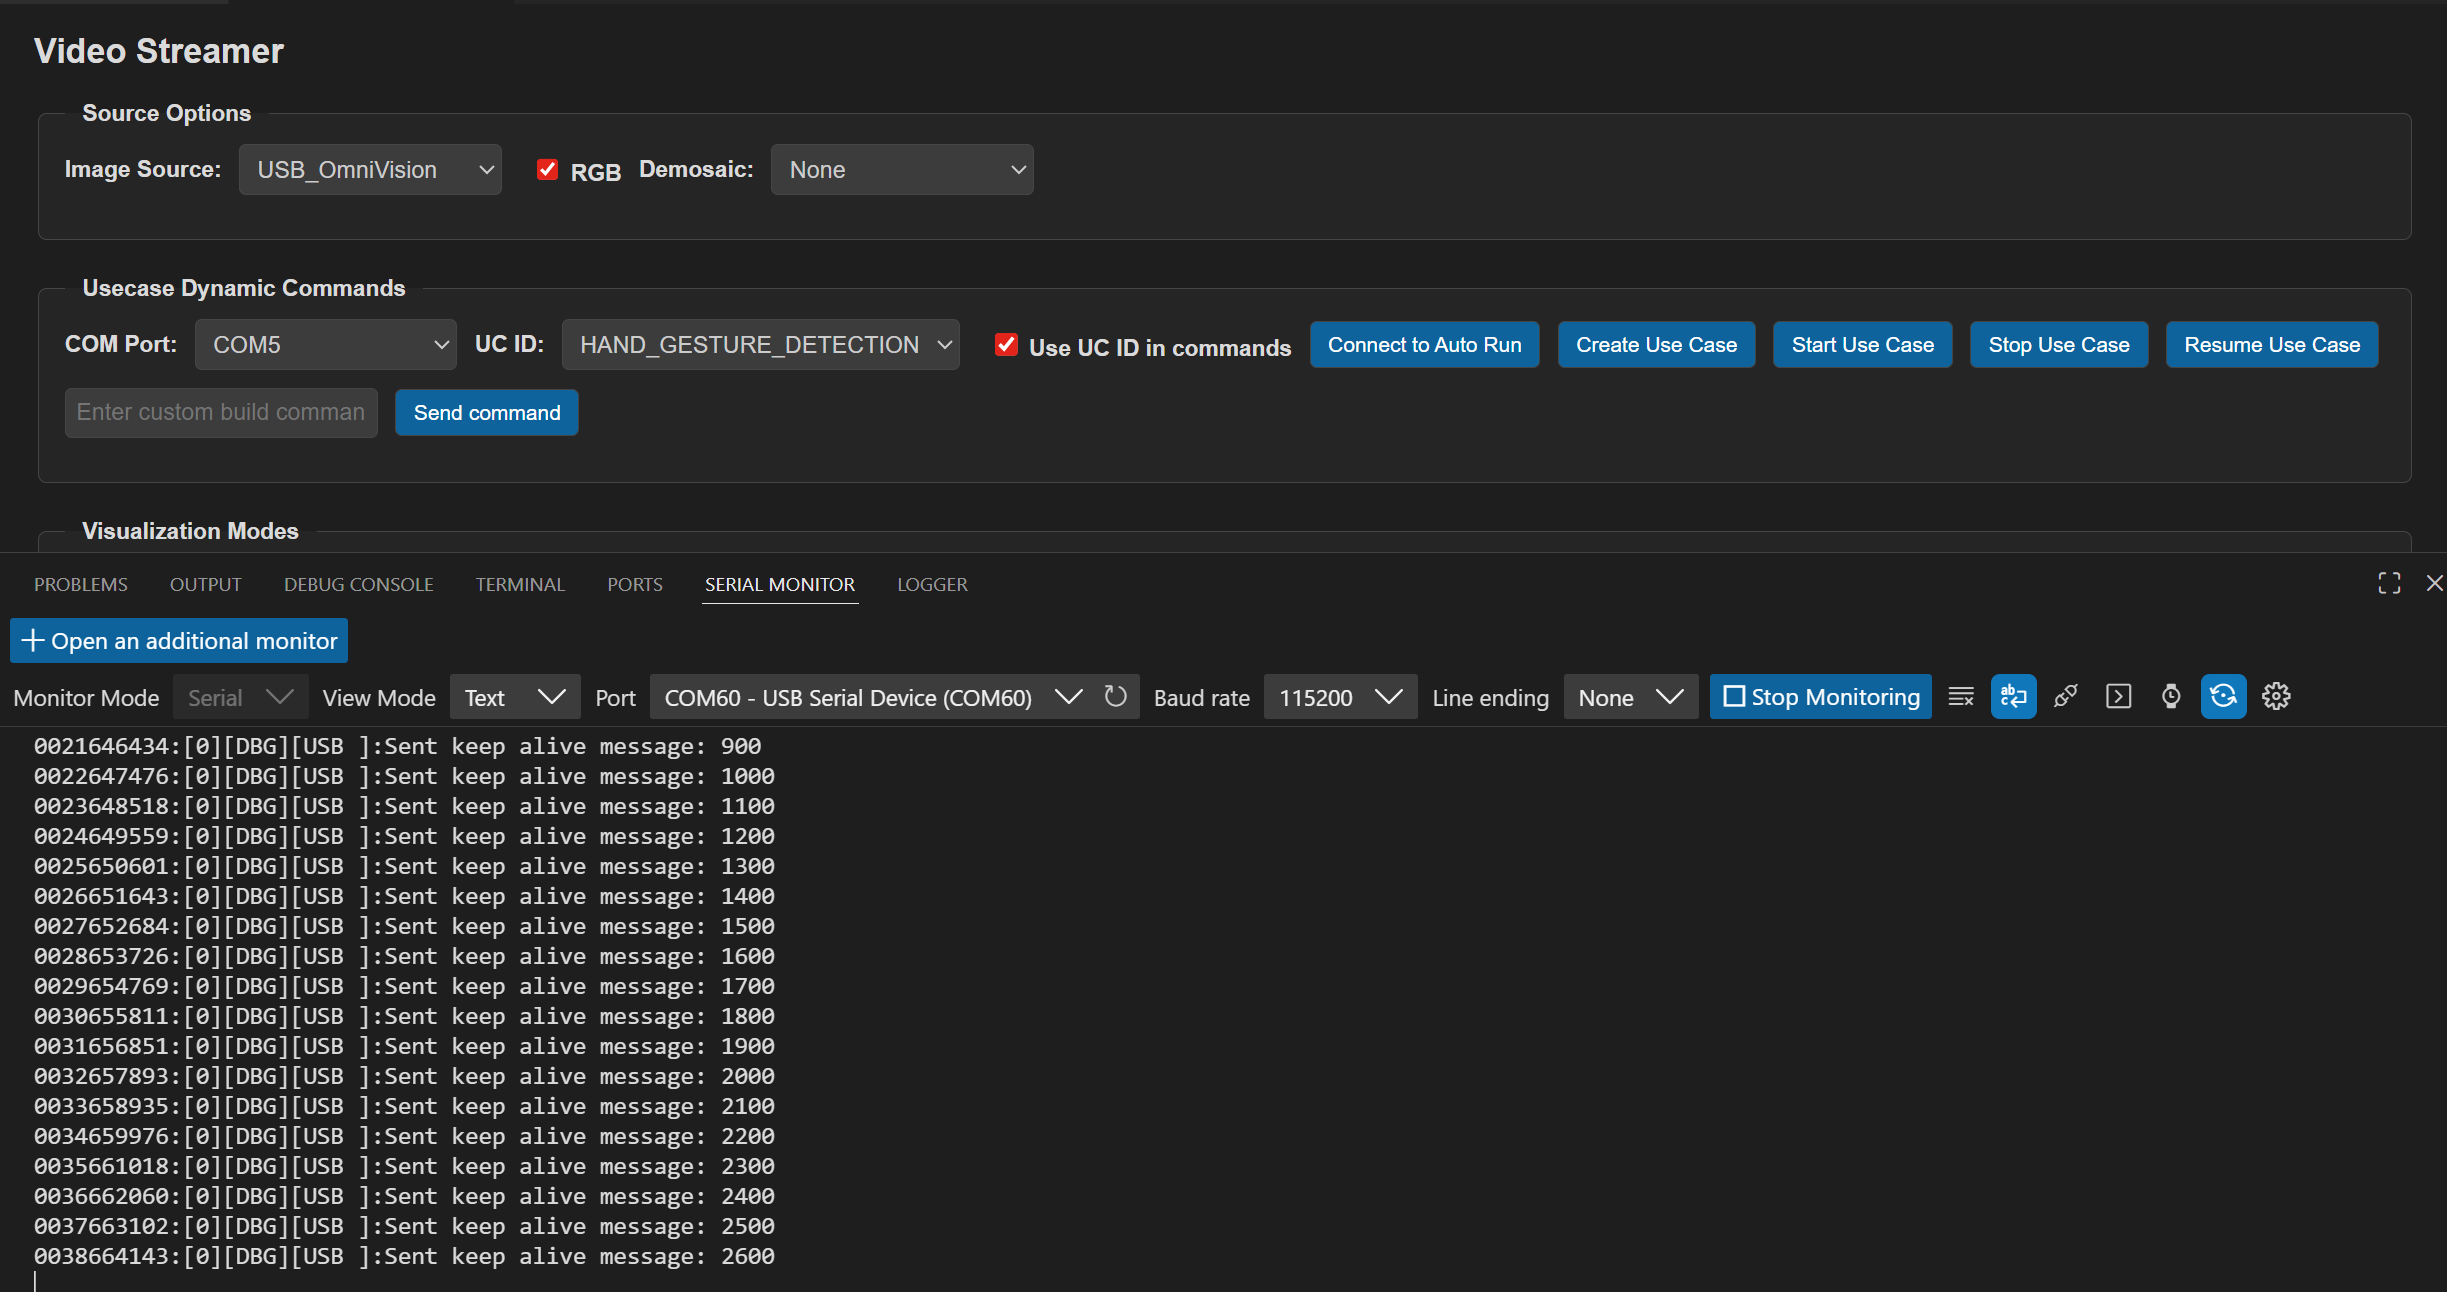Open the UC ID dropdown
The image size is (2447, 1292).
760,345
